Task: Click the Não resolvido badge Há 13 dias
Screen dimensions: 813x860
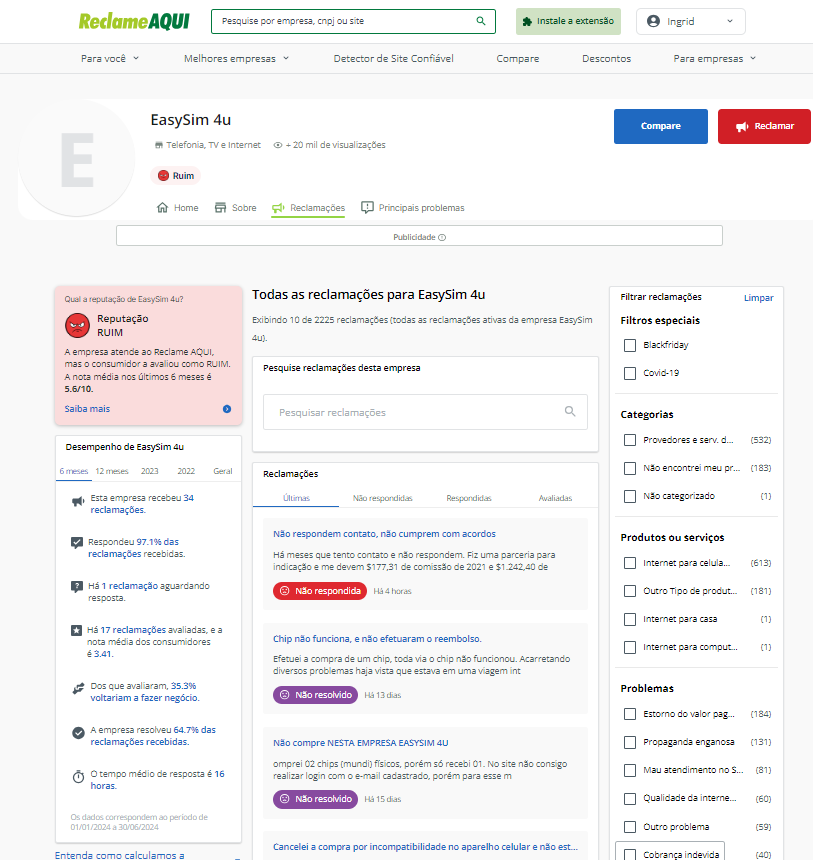Action: [315, 695]
